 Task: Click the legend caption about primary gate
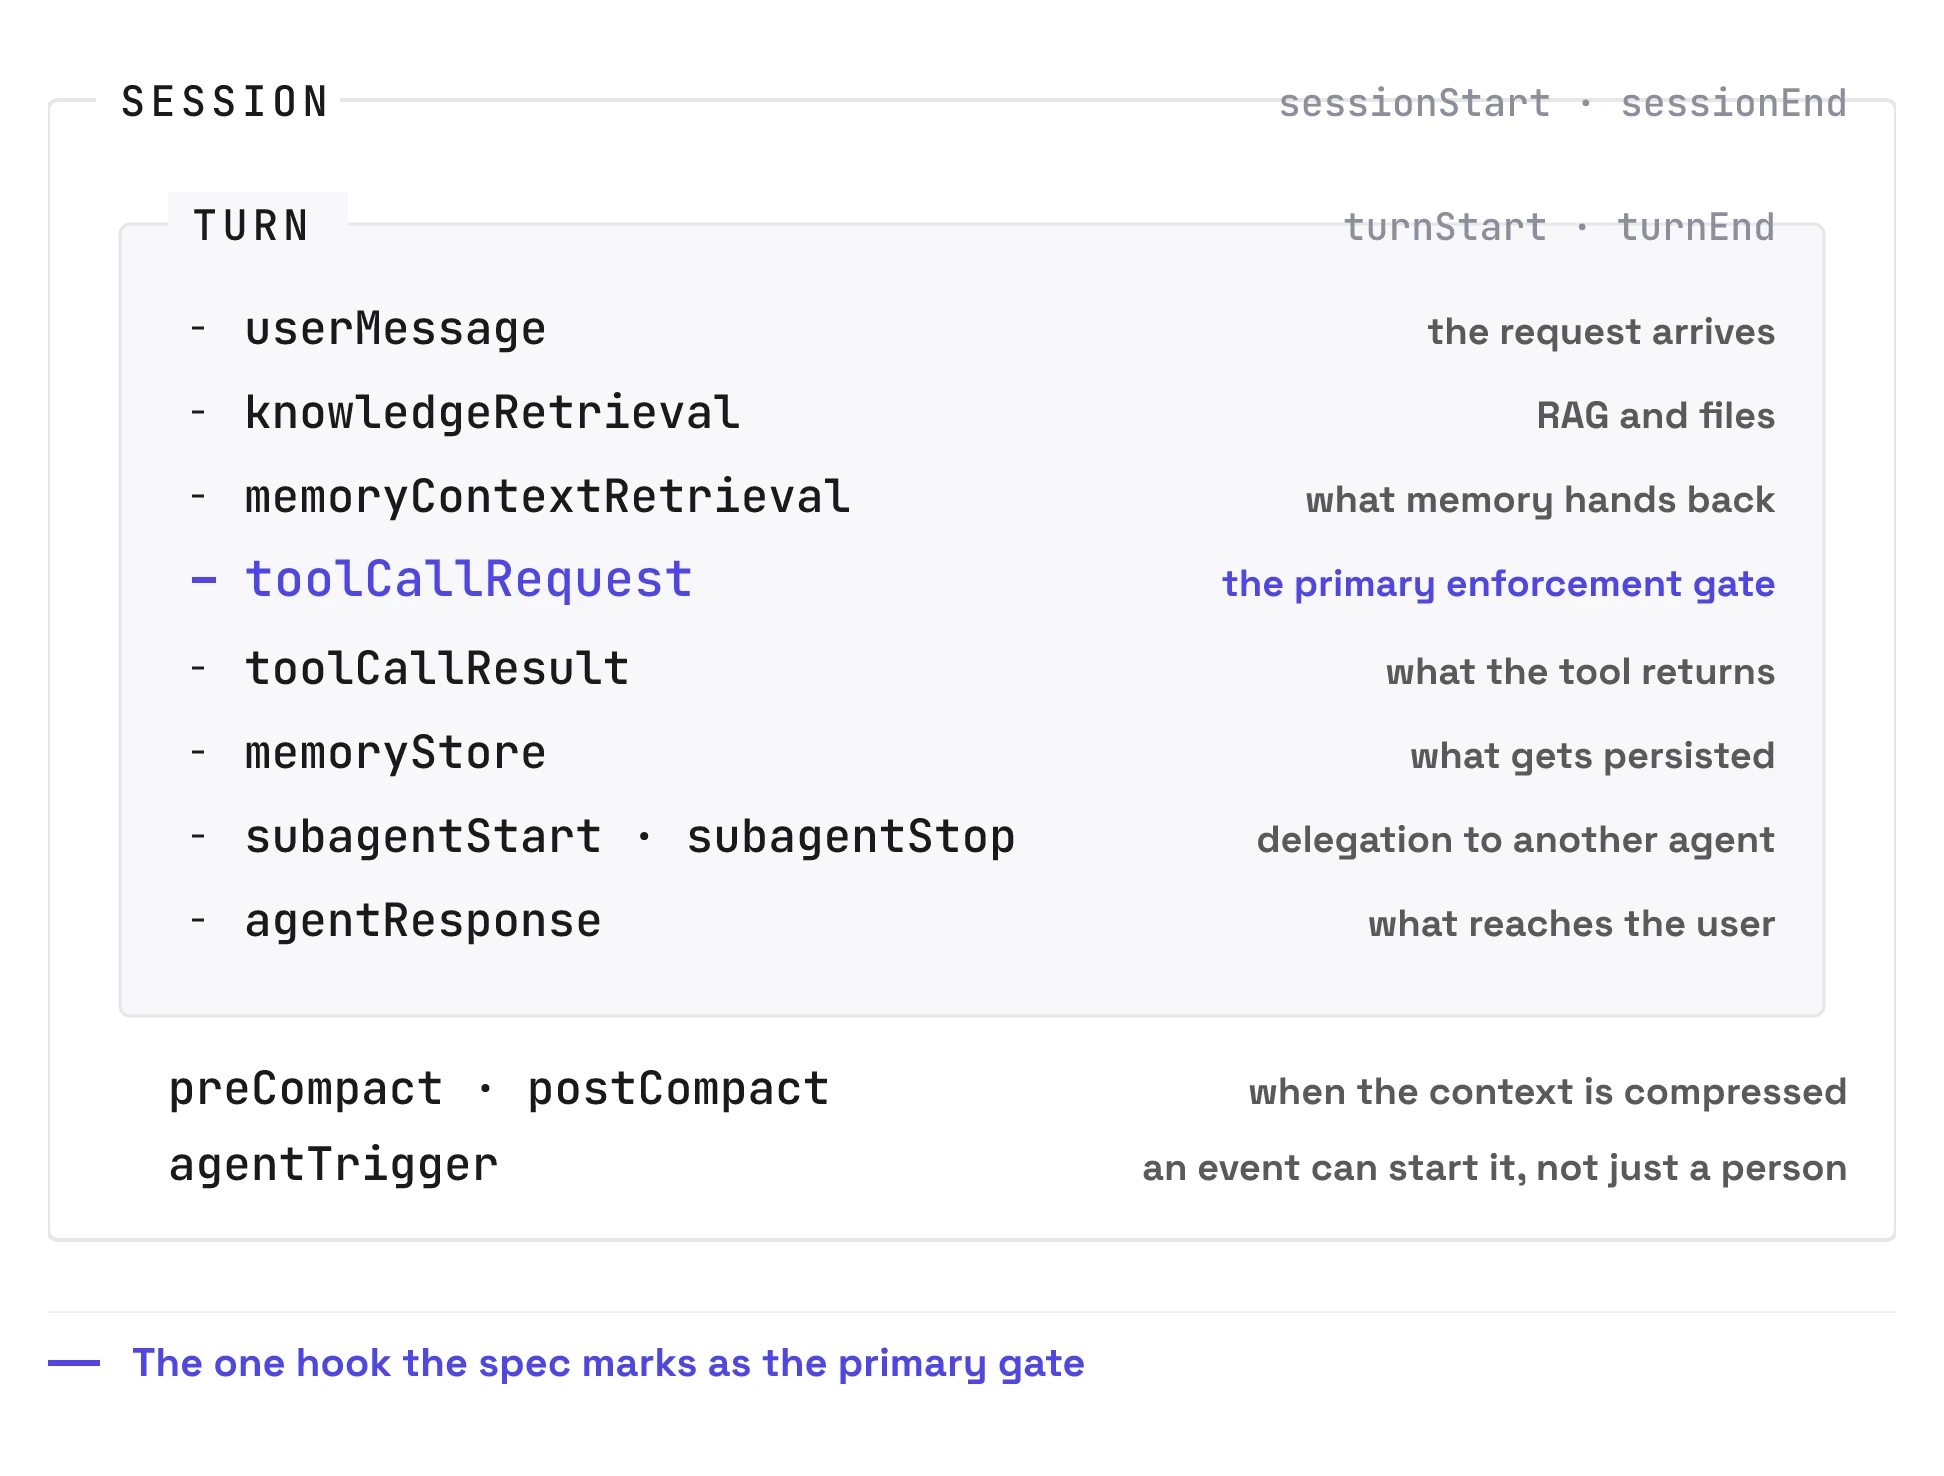(608, 1363)
